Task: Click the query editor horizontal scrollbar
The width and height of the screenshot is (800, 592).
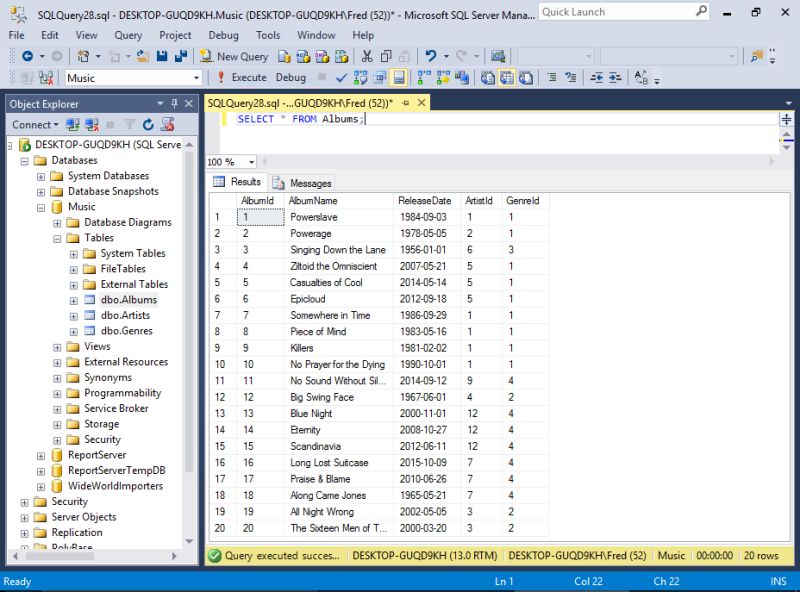Action: pyautogui.click(x=518, y=162)
